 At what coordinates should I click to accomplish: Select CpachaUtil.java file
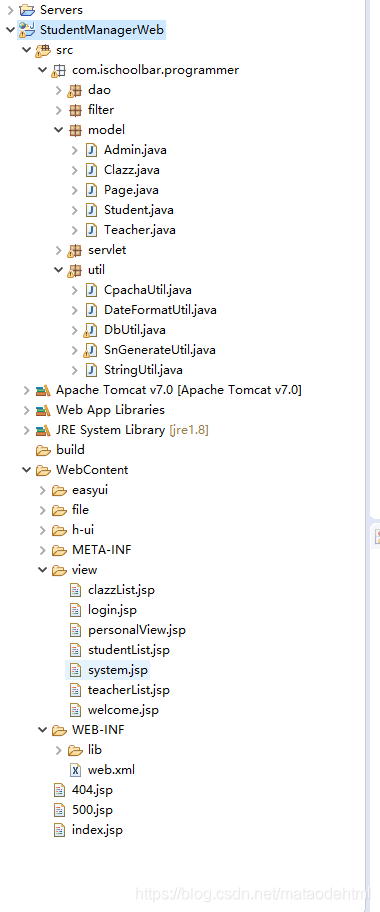tap(148, 290)
